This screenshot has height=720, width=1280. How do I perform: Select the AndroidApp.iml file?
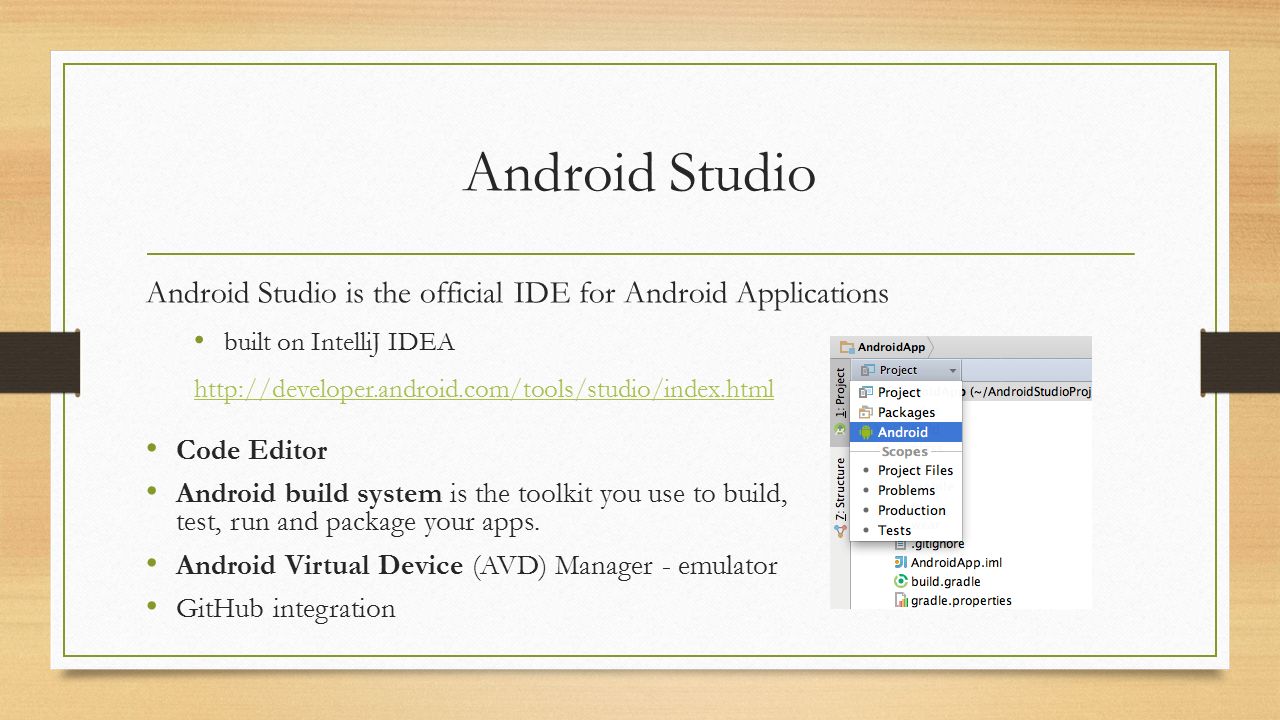948,562
